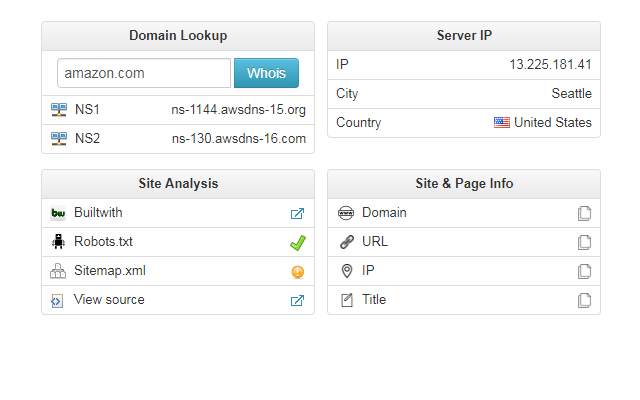The width and height of the screenshot is (640, 400).
Task: Click the Robots.txt robot icon
Action: pyautogui.click(x=58, y=242)
